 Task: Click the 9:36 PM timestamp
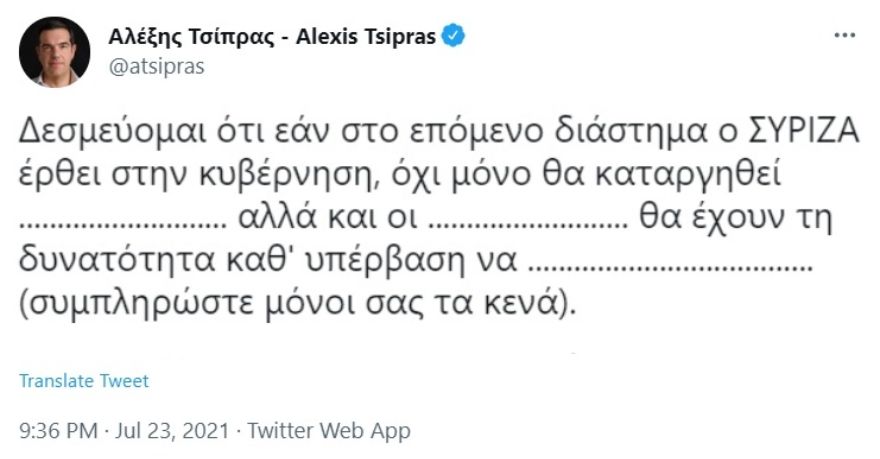(58, 431)
